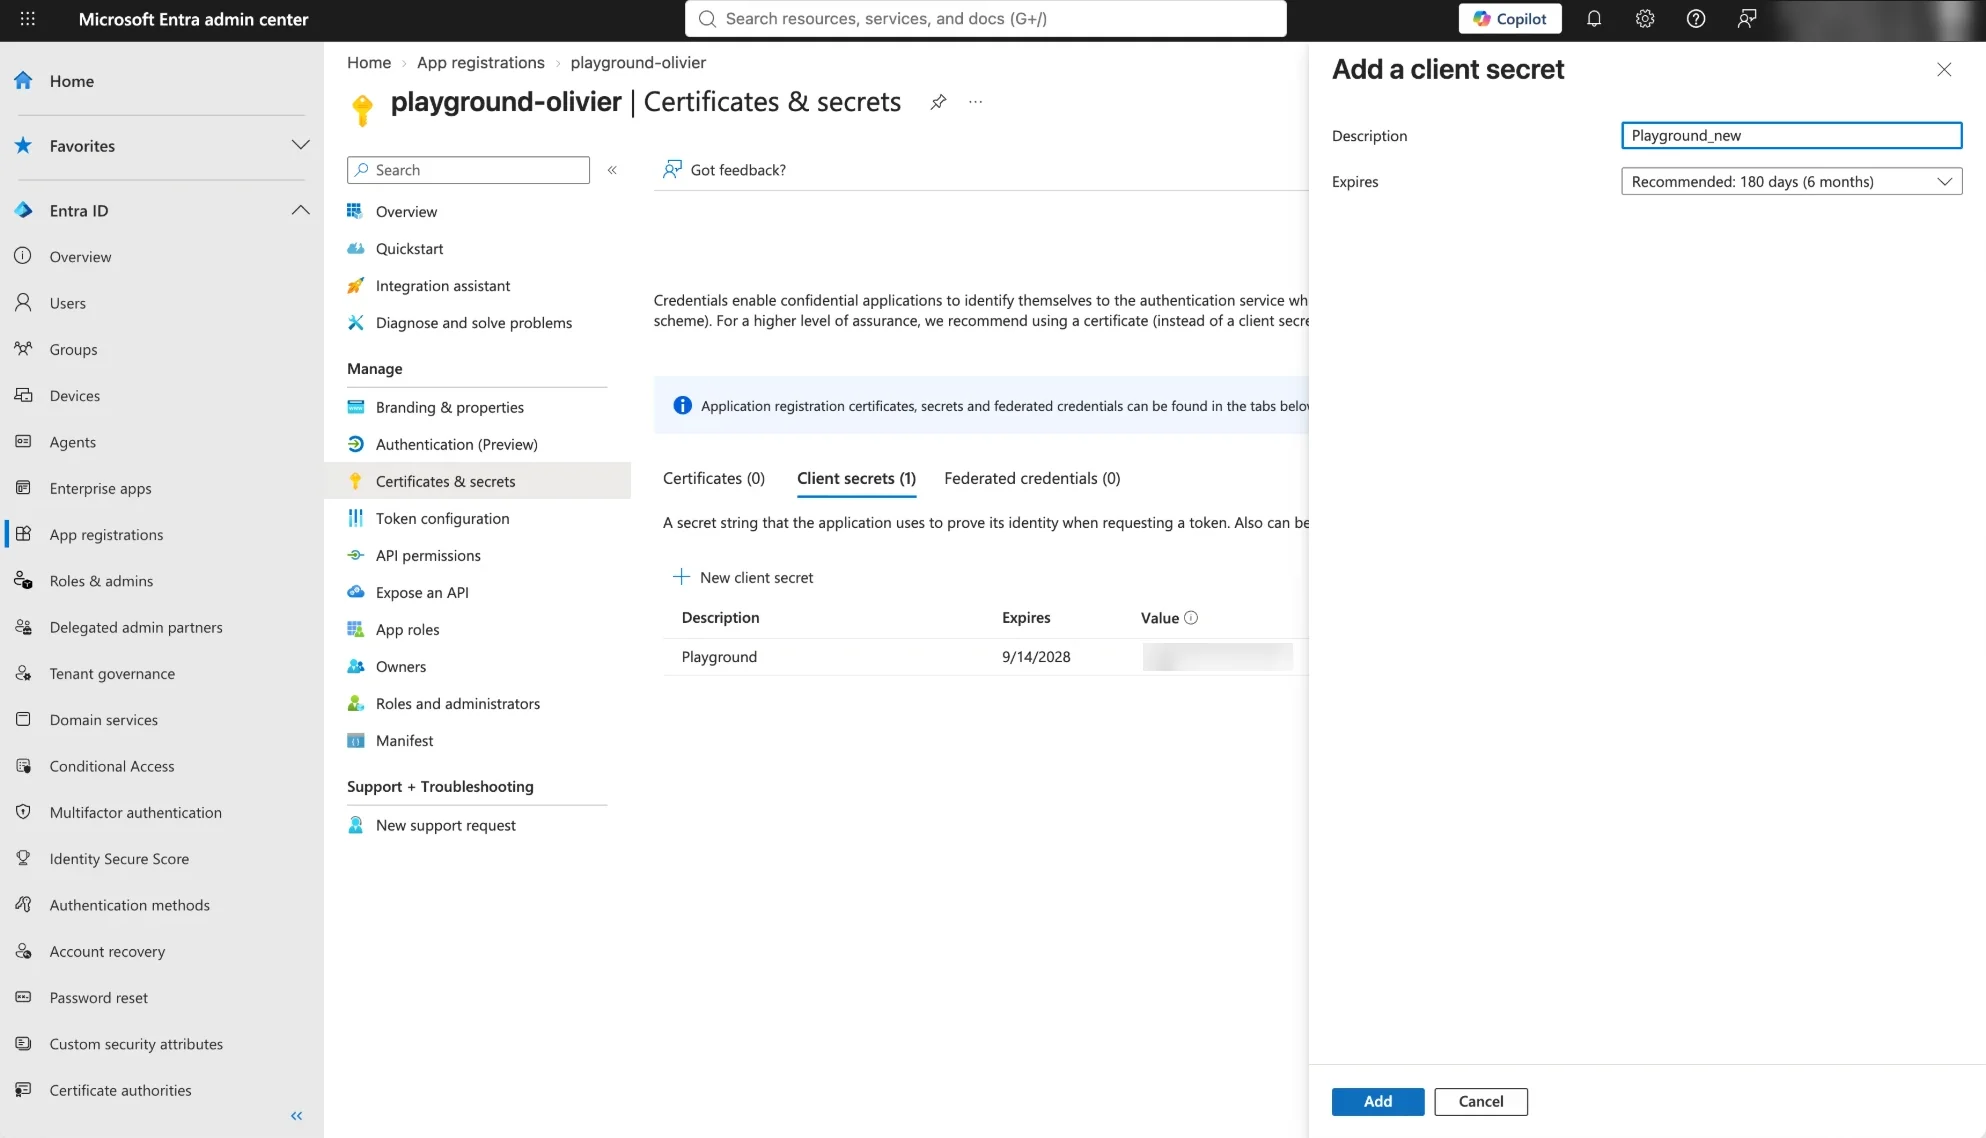Click the Multifactor authentication shield icon
The height and width of the screenshot is (1138, 1986).
[x=23, y=812]
